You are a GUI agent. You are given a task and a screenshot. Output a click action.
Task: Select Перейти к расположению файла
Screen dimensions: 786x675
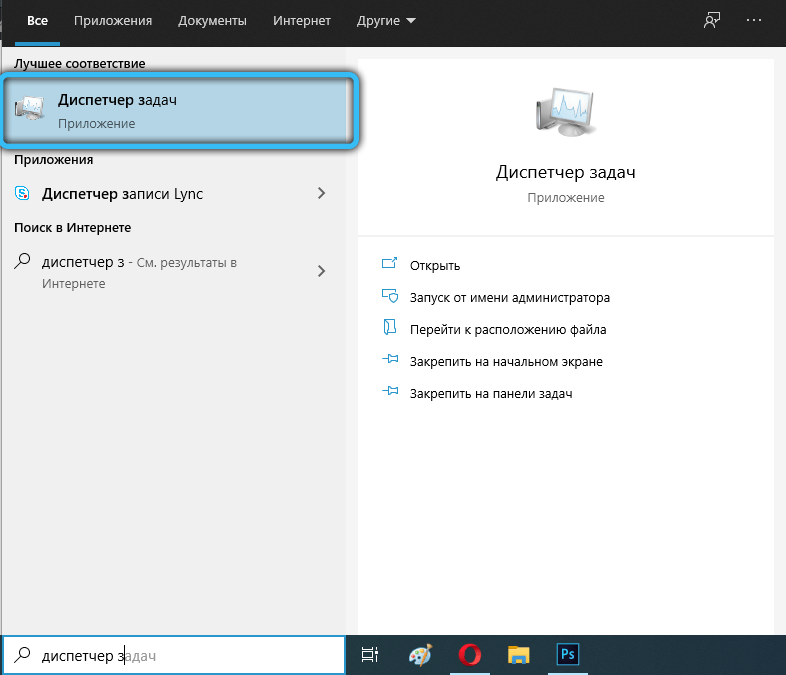tap(508, 330)
